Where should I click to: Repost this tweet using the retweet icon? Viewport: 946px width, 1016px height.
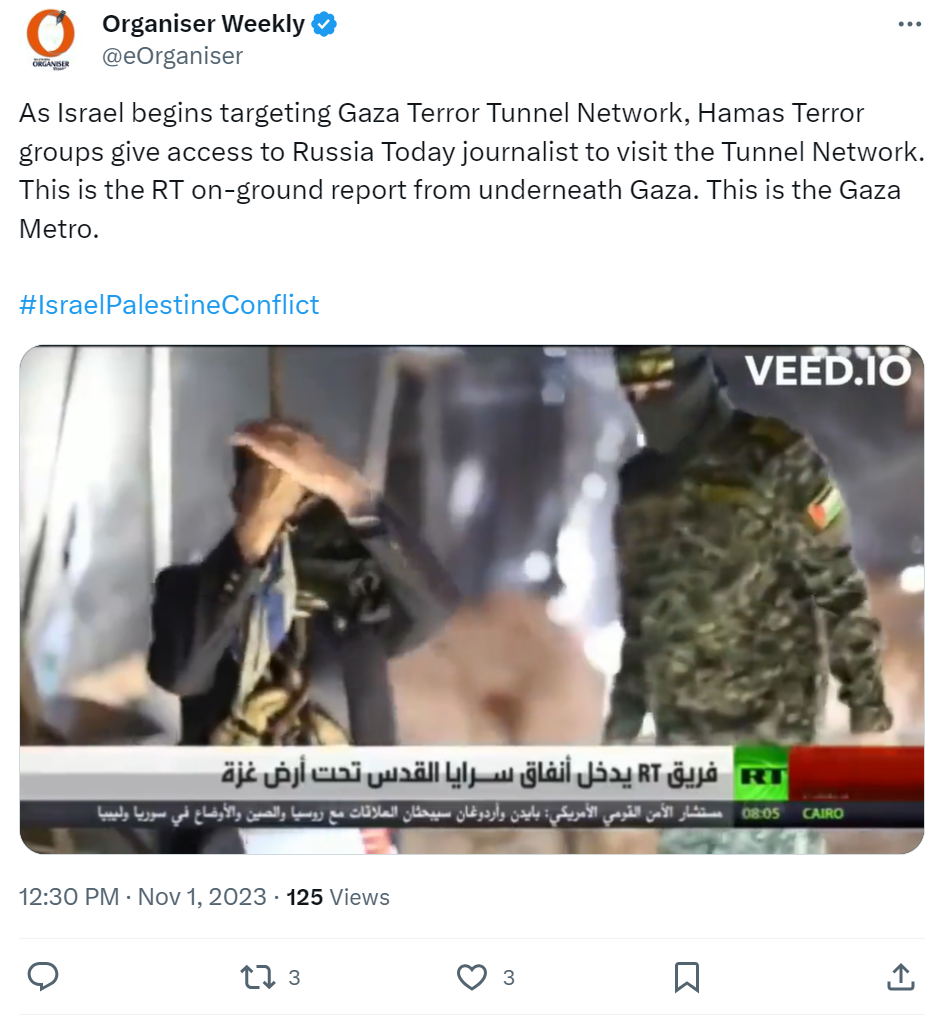pos(258,977)
